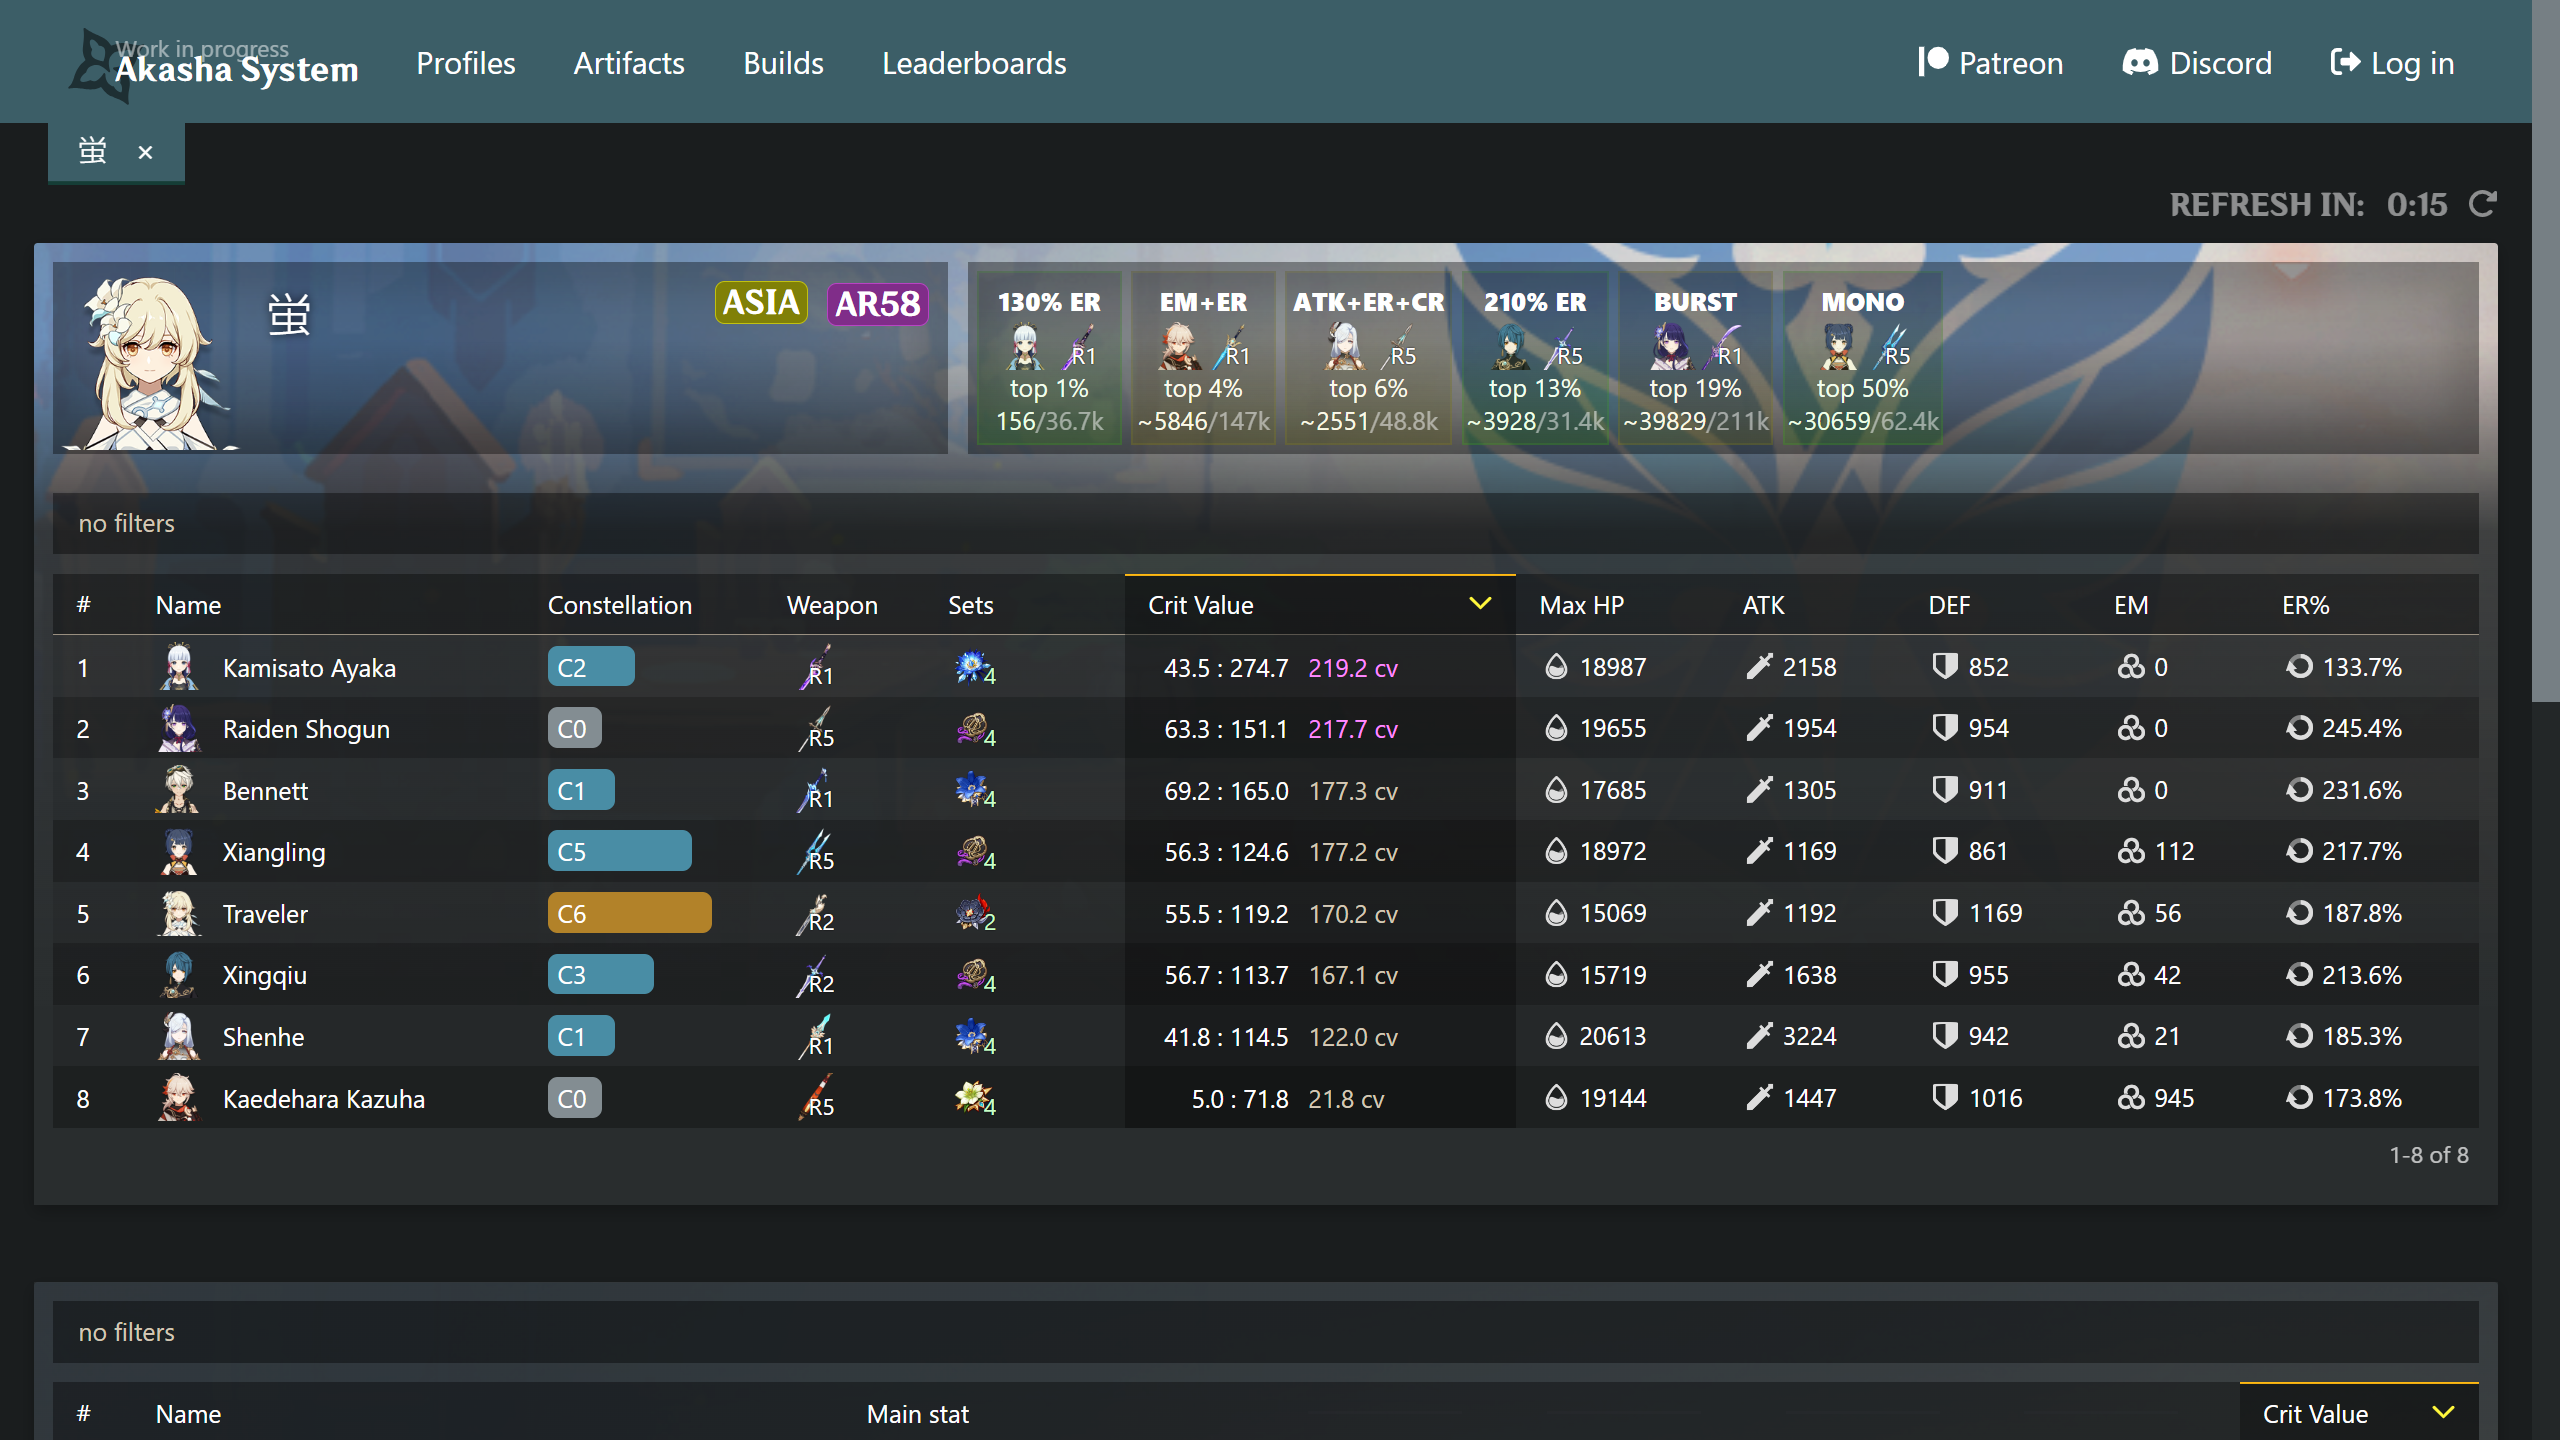Image resolution: width=2560 pixels, height=1440 pixels.
Task: Sort by EM column header
Action: pos(2130,605)
